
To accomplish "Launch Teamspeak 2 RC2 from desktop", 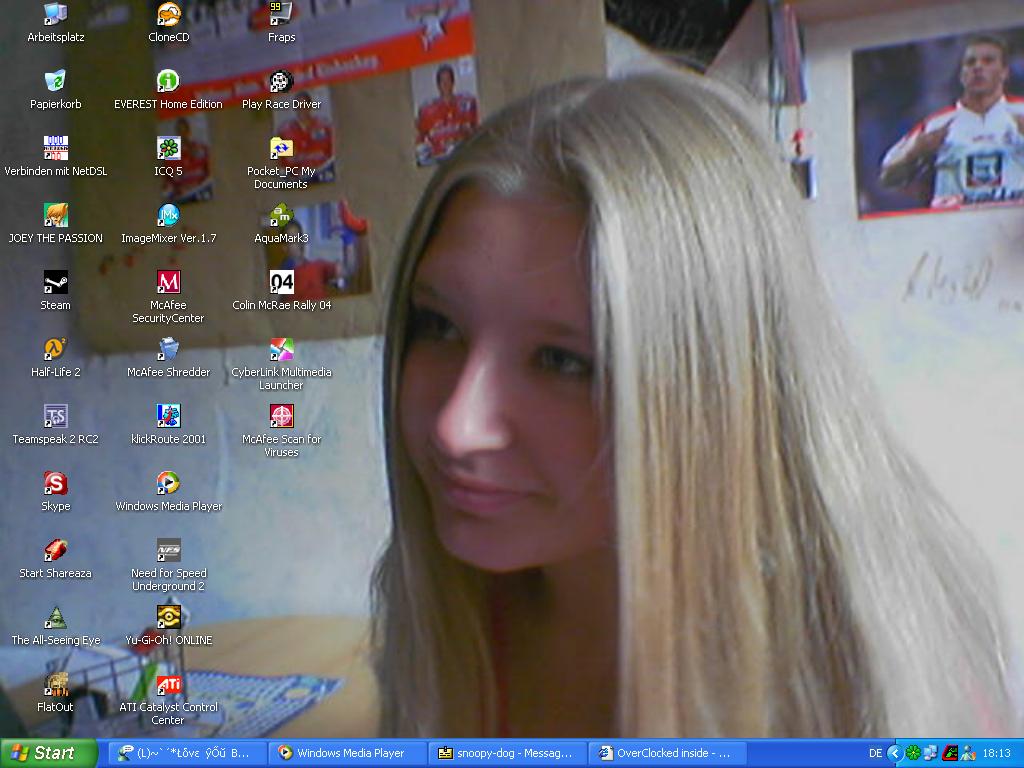I will coord(55,417).
